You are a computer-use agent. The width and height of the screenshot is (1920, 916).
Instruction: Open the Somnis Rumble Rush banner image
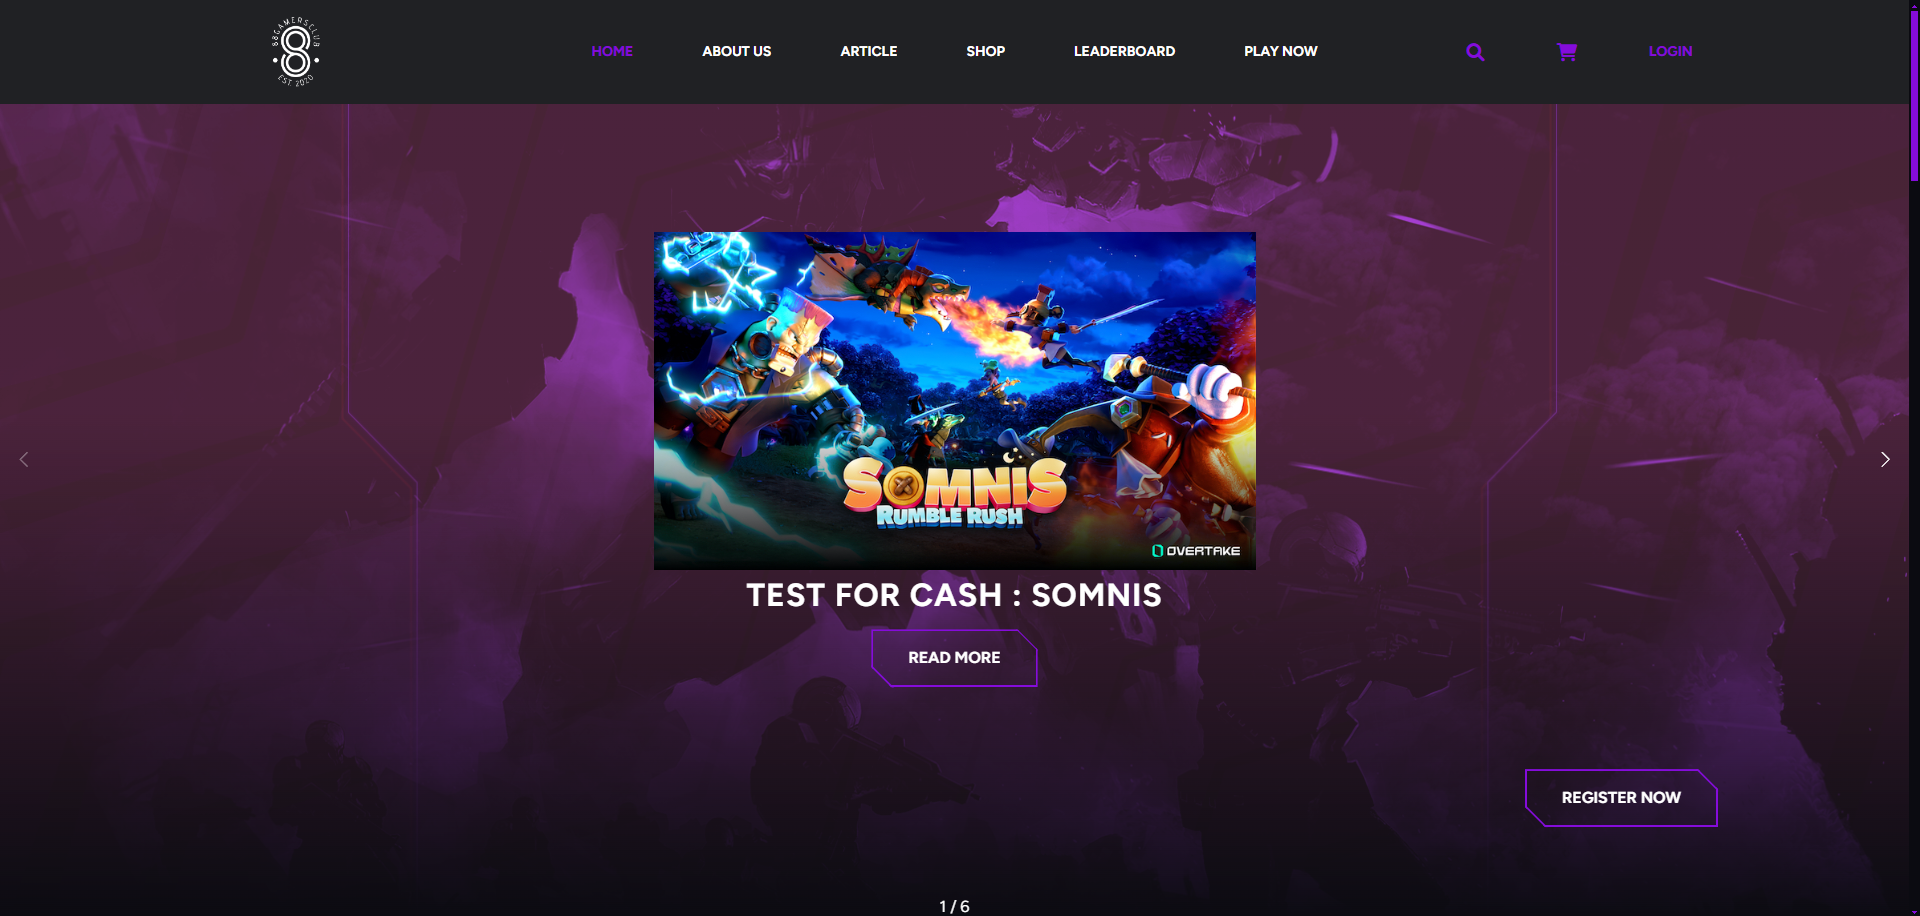tap(954, 401)
